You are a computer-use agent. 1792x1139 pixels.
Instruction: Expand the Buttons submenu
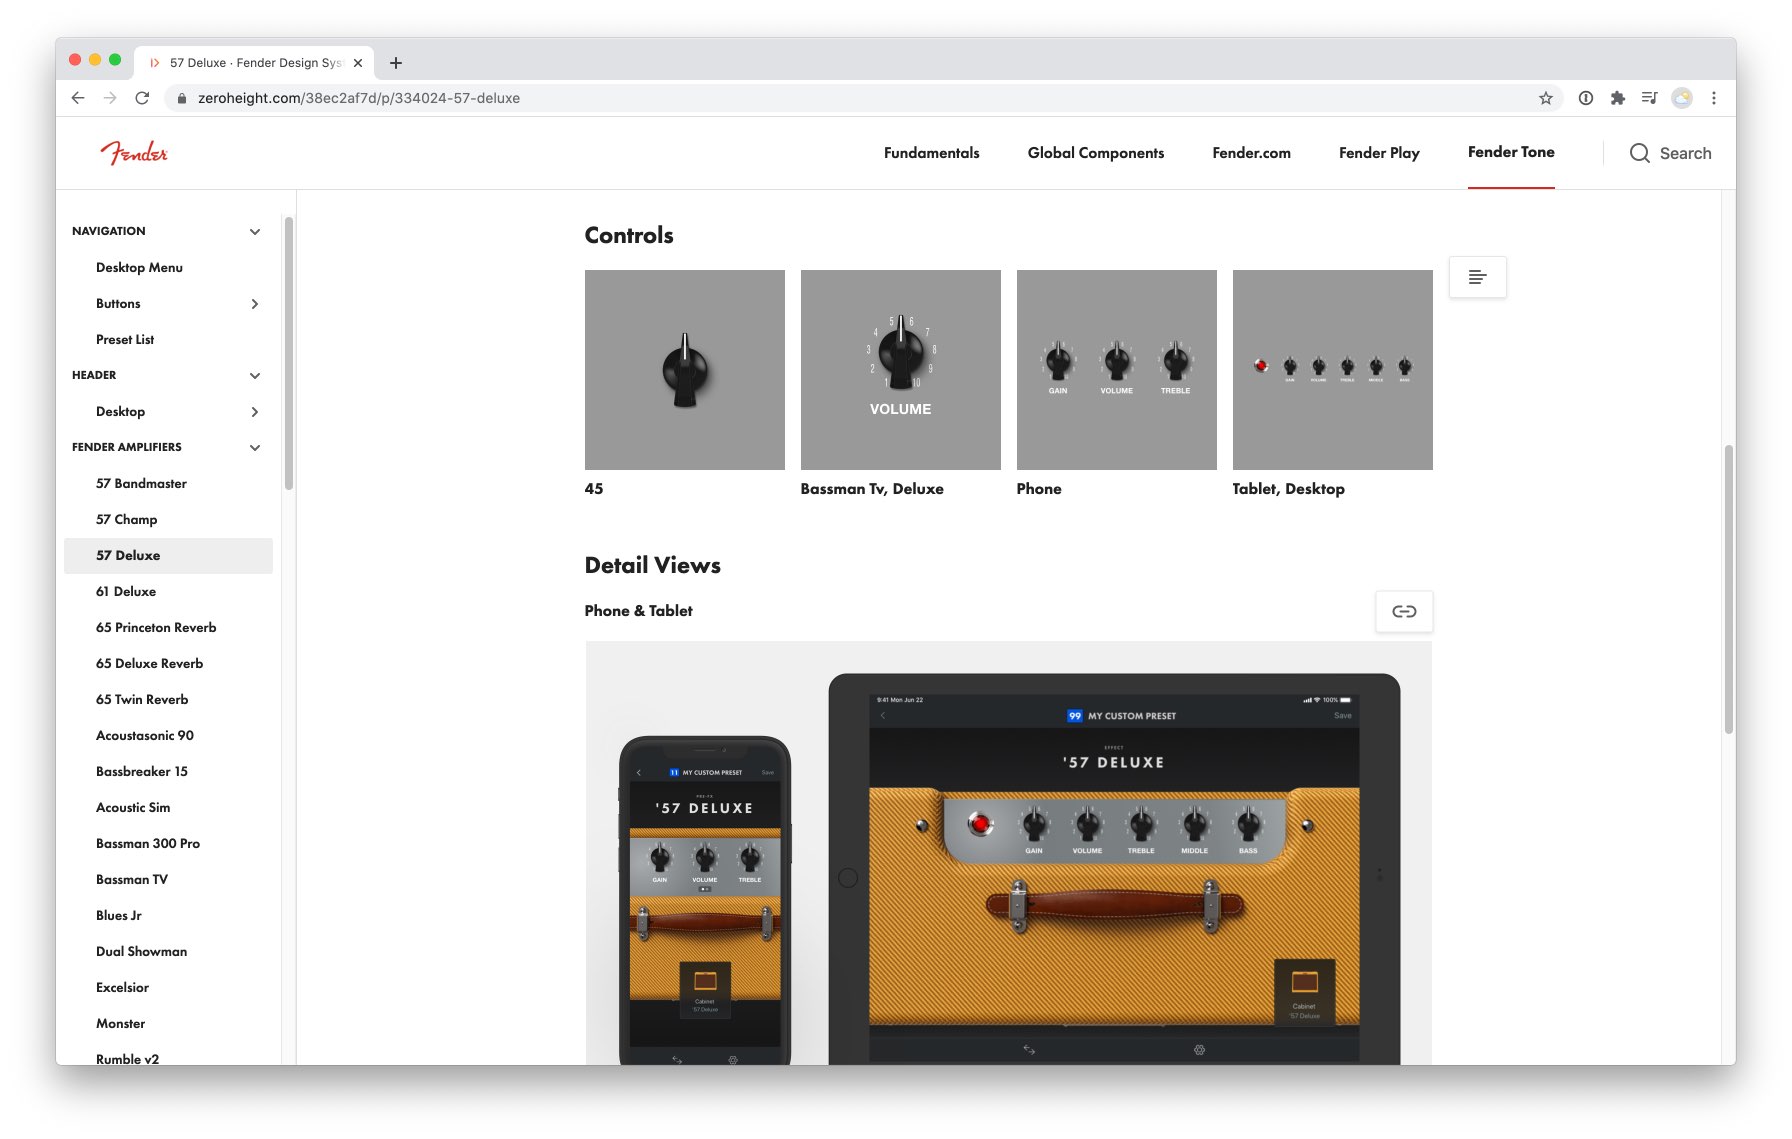click(255, 303)
